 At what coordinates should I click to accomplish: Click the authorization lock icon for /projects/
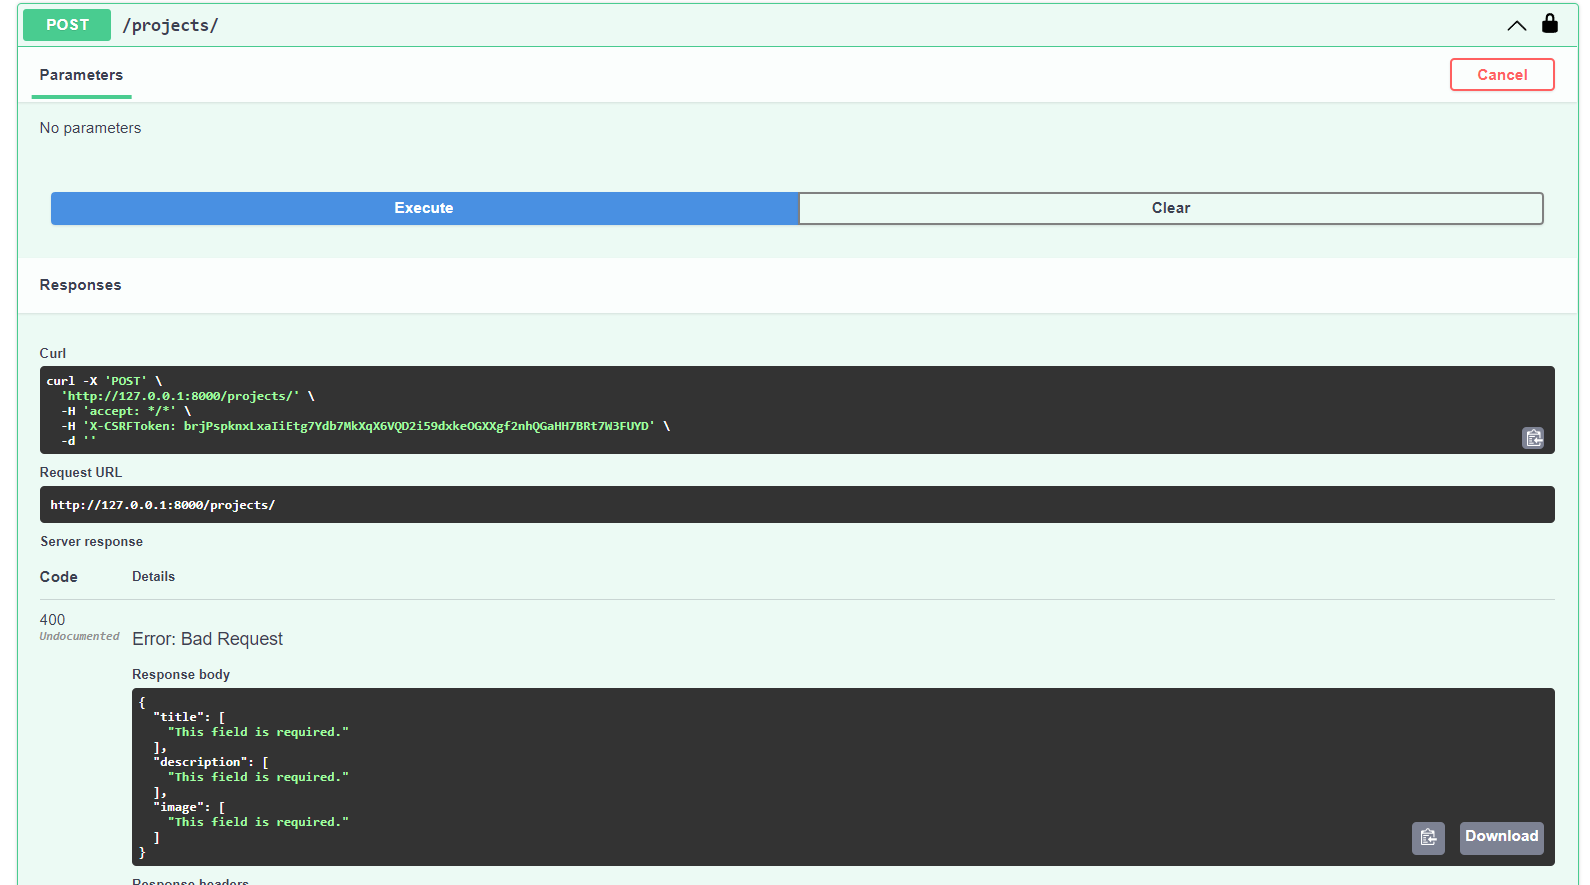pos(1549,23)
